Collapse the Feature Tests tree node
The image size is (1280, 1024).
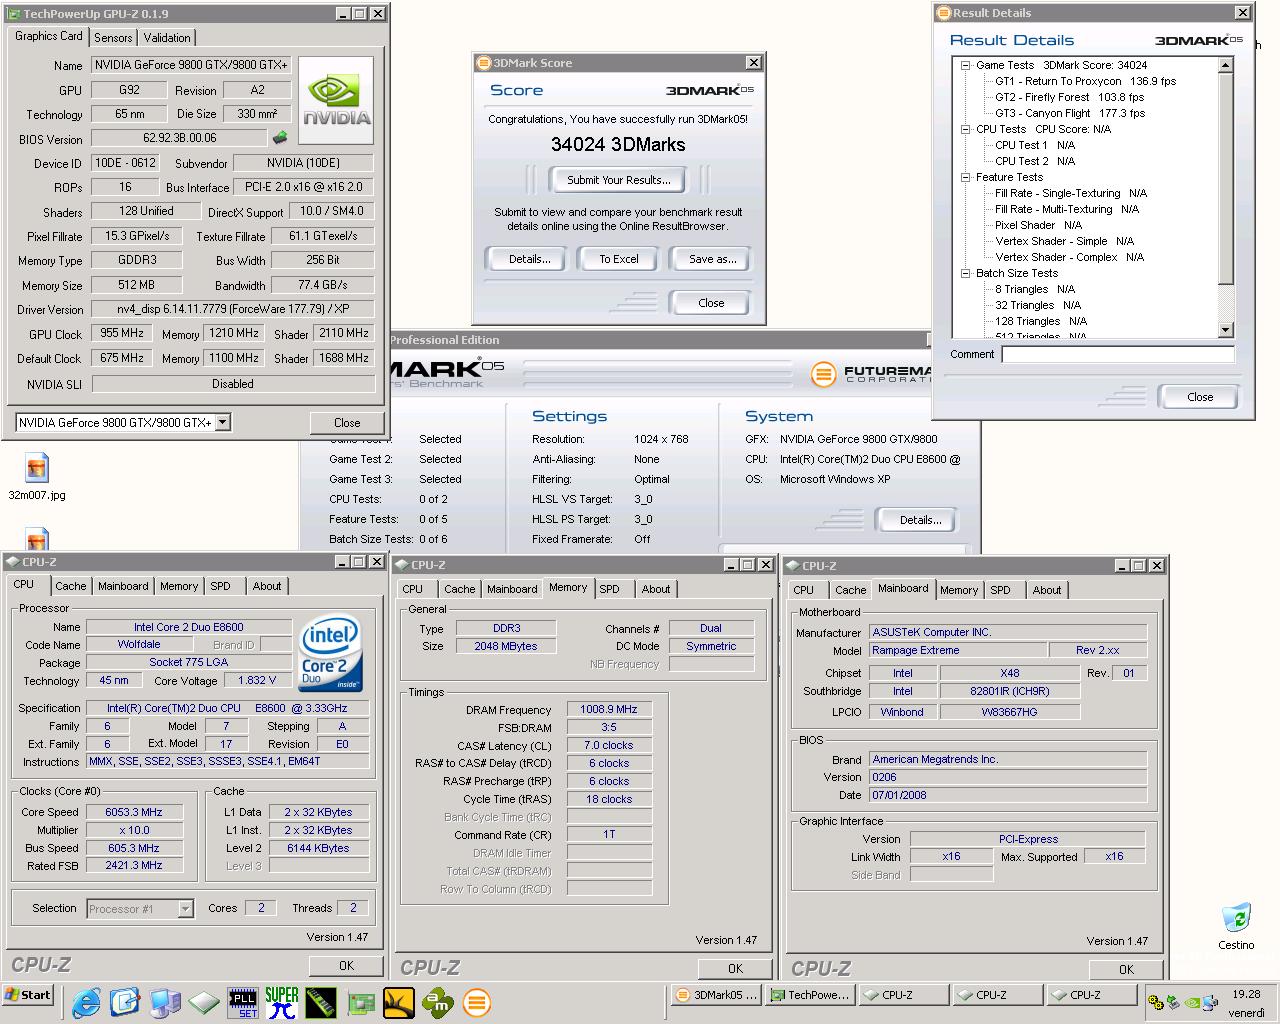(x=966, y=177)
